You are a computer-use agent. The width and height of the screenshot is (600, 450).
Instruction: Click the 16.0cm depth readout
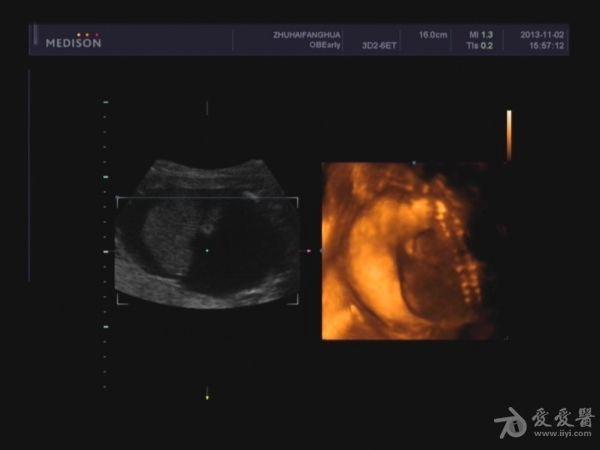pos(433,35)
